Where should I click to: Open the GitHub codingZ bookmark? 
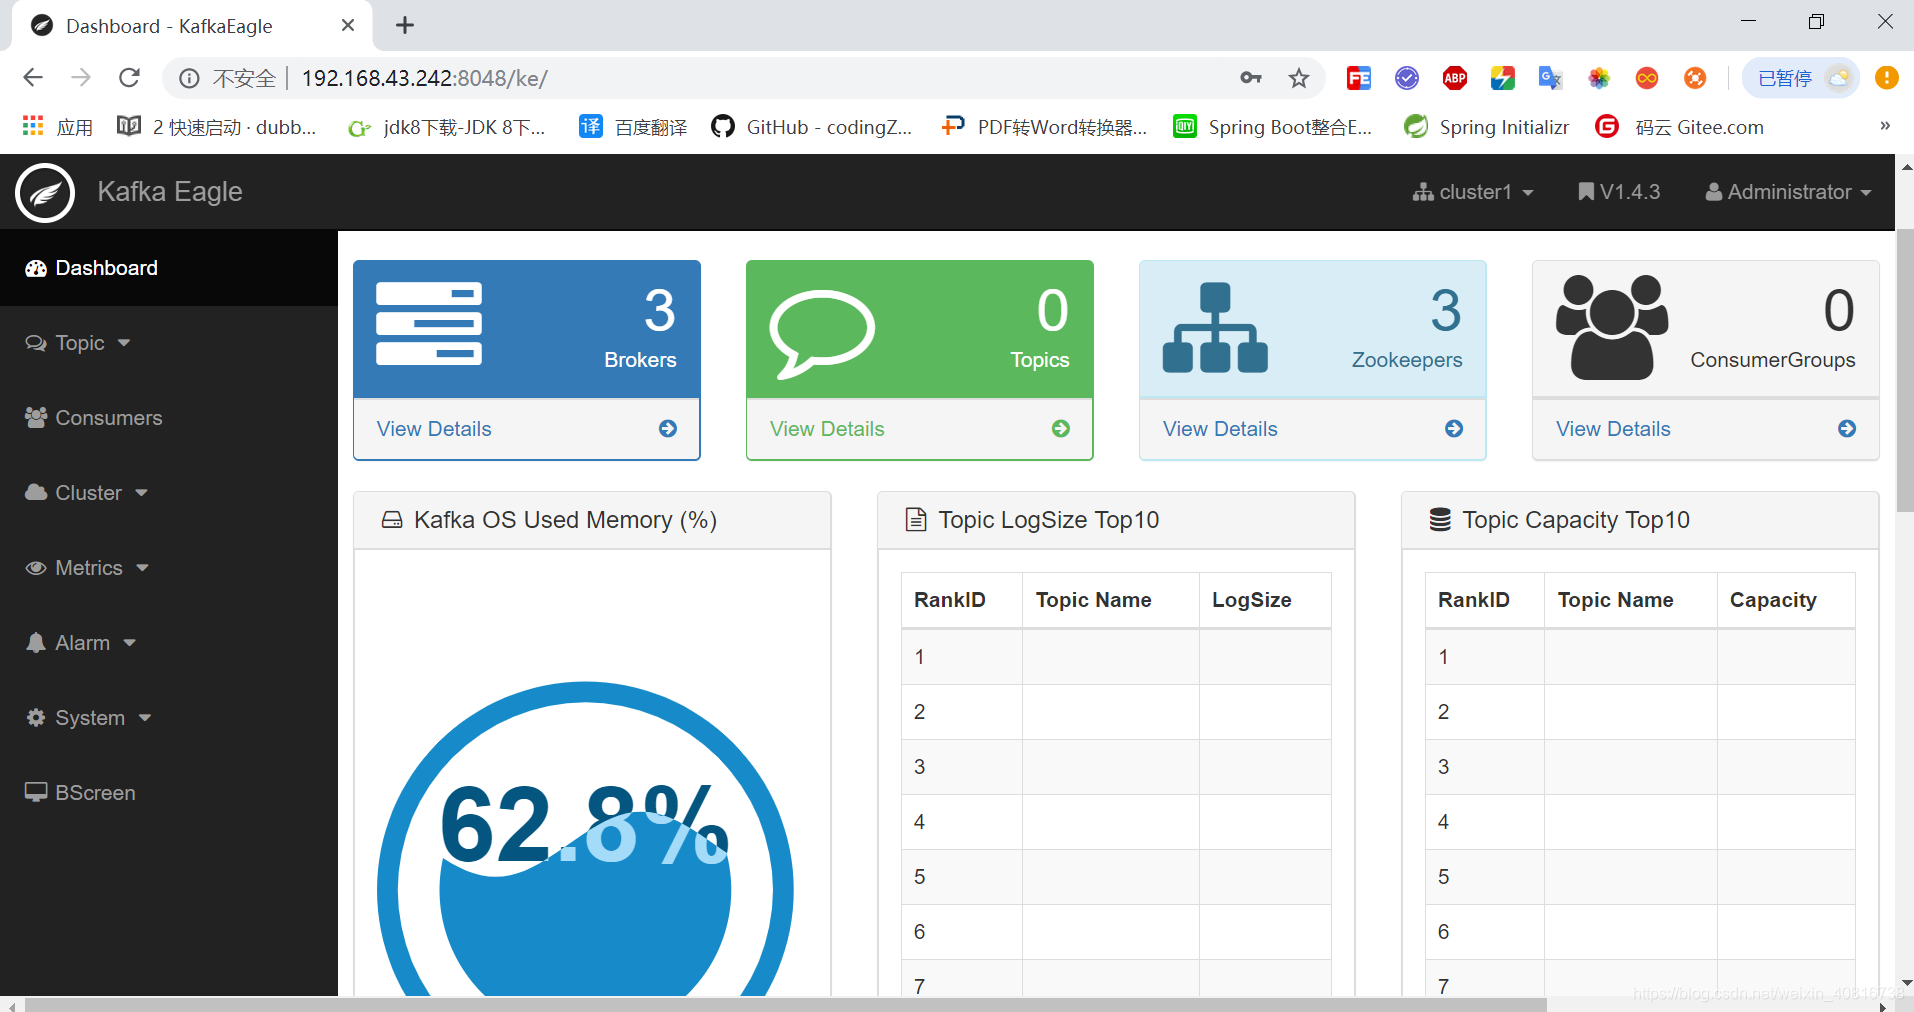point(811,127)
